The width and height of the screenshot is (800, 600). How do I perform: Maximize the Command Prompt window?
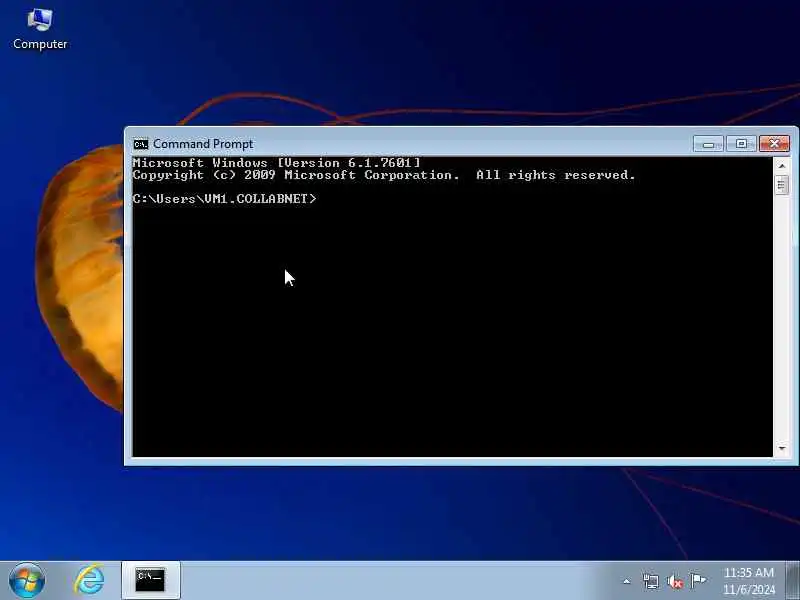(741, 144)
